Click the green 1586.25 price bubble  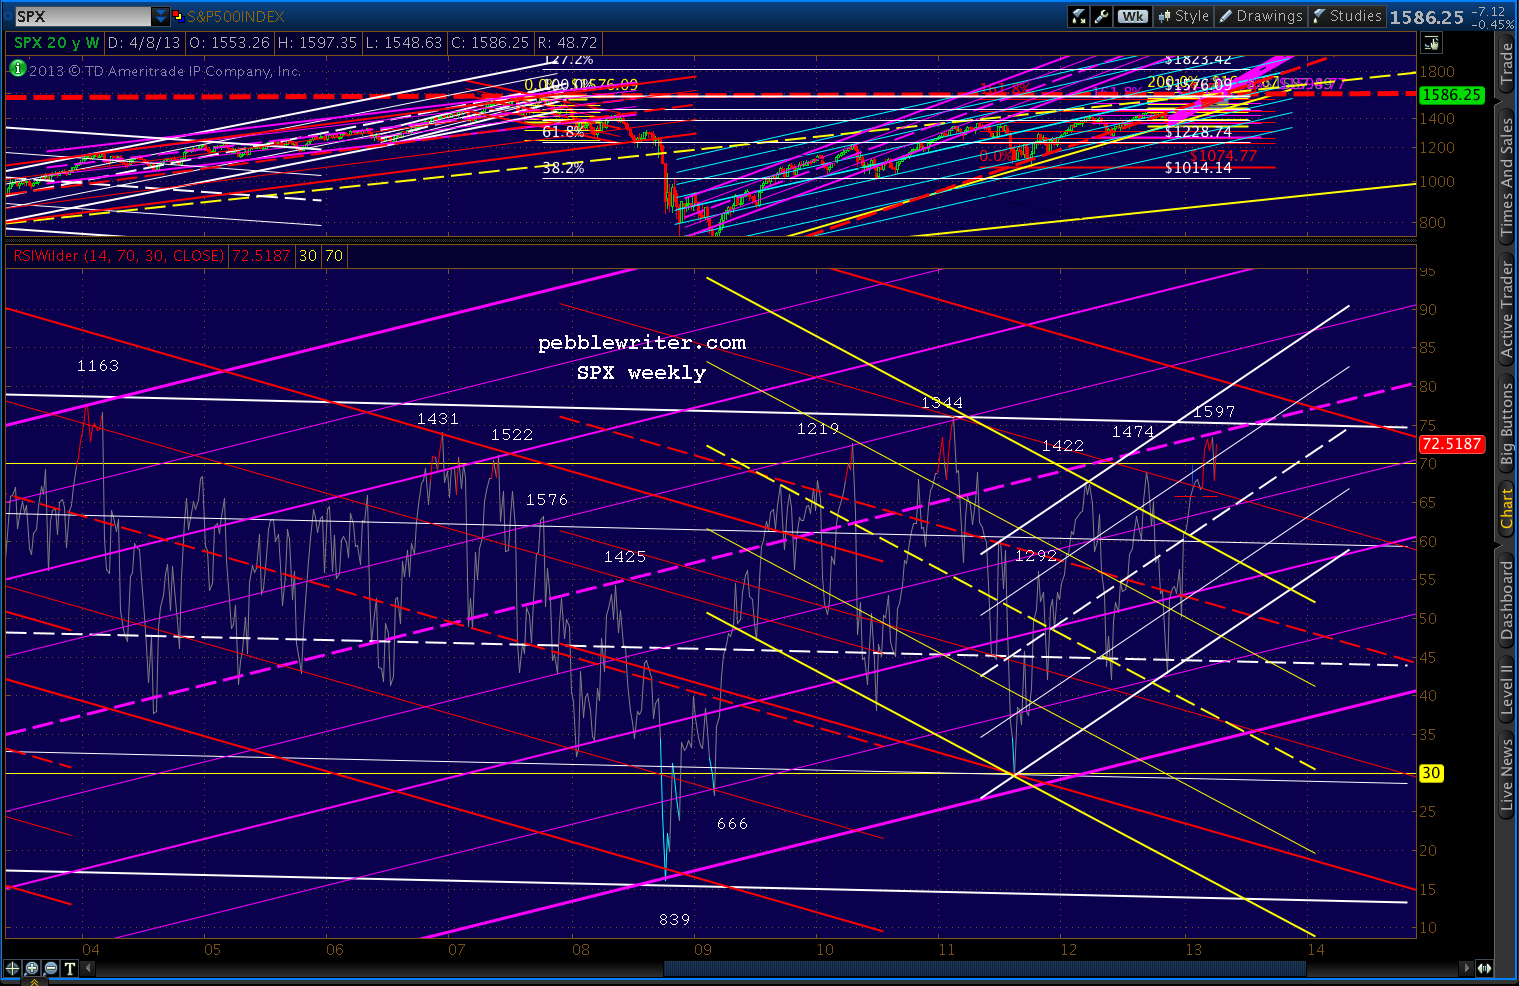click(x=1451, y=95)
